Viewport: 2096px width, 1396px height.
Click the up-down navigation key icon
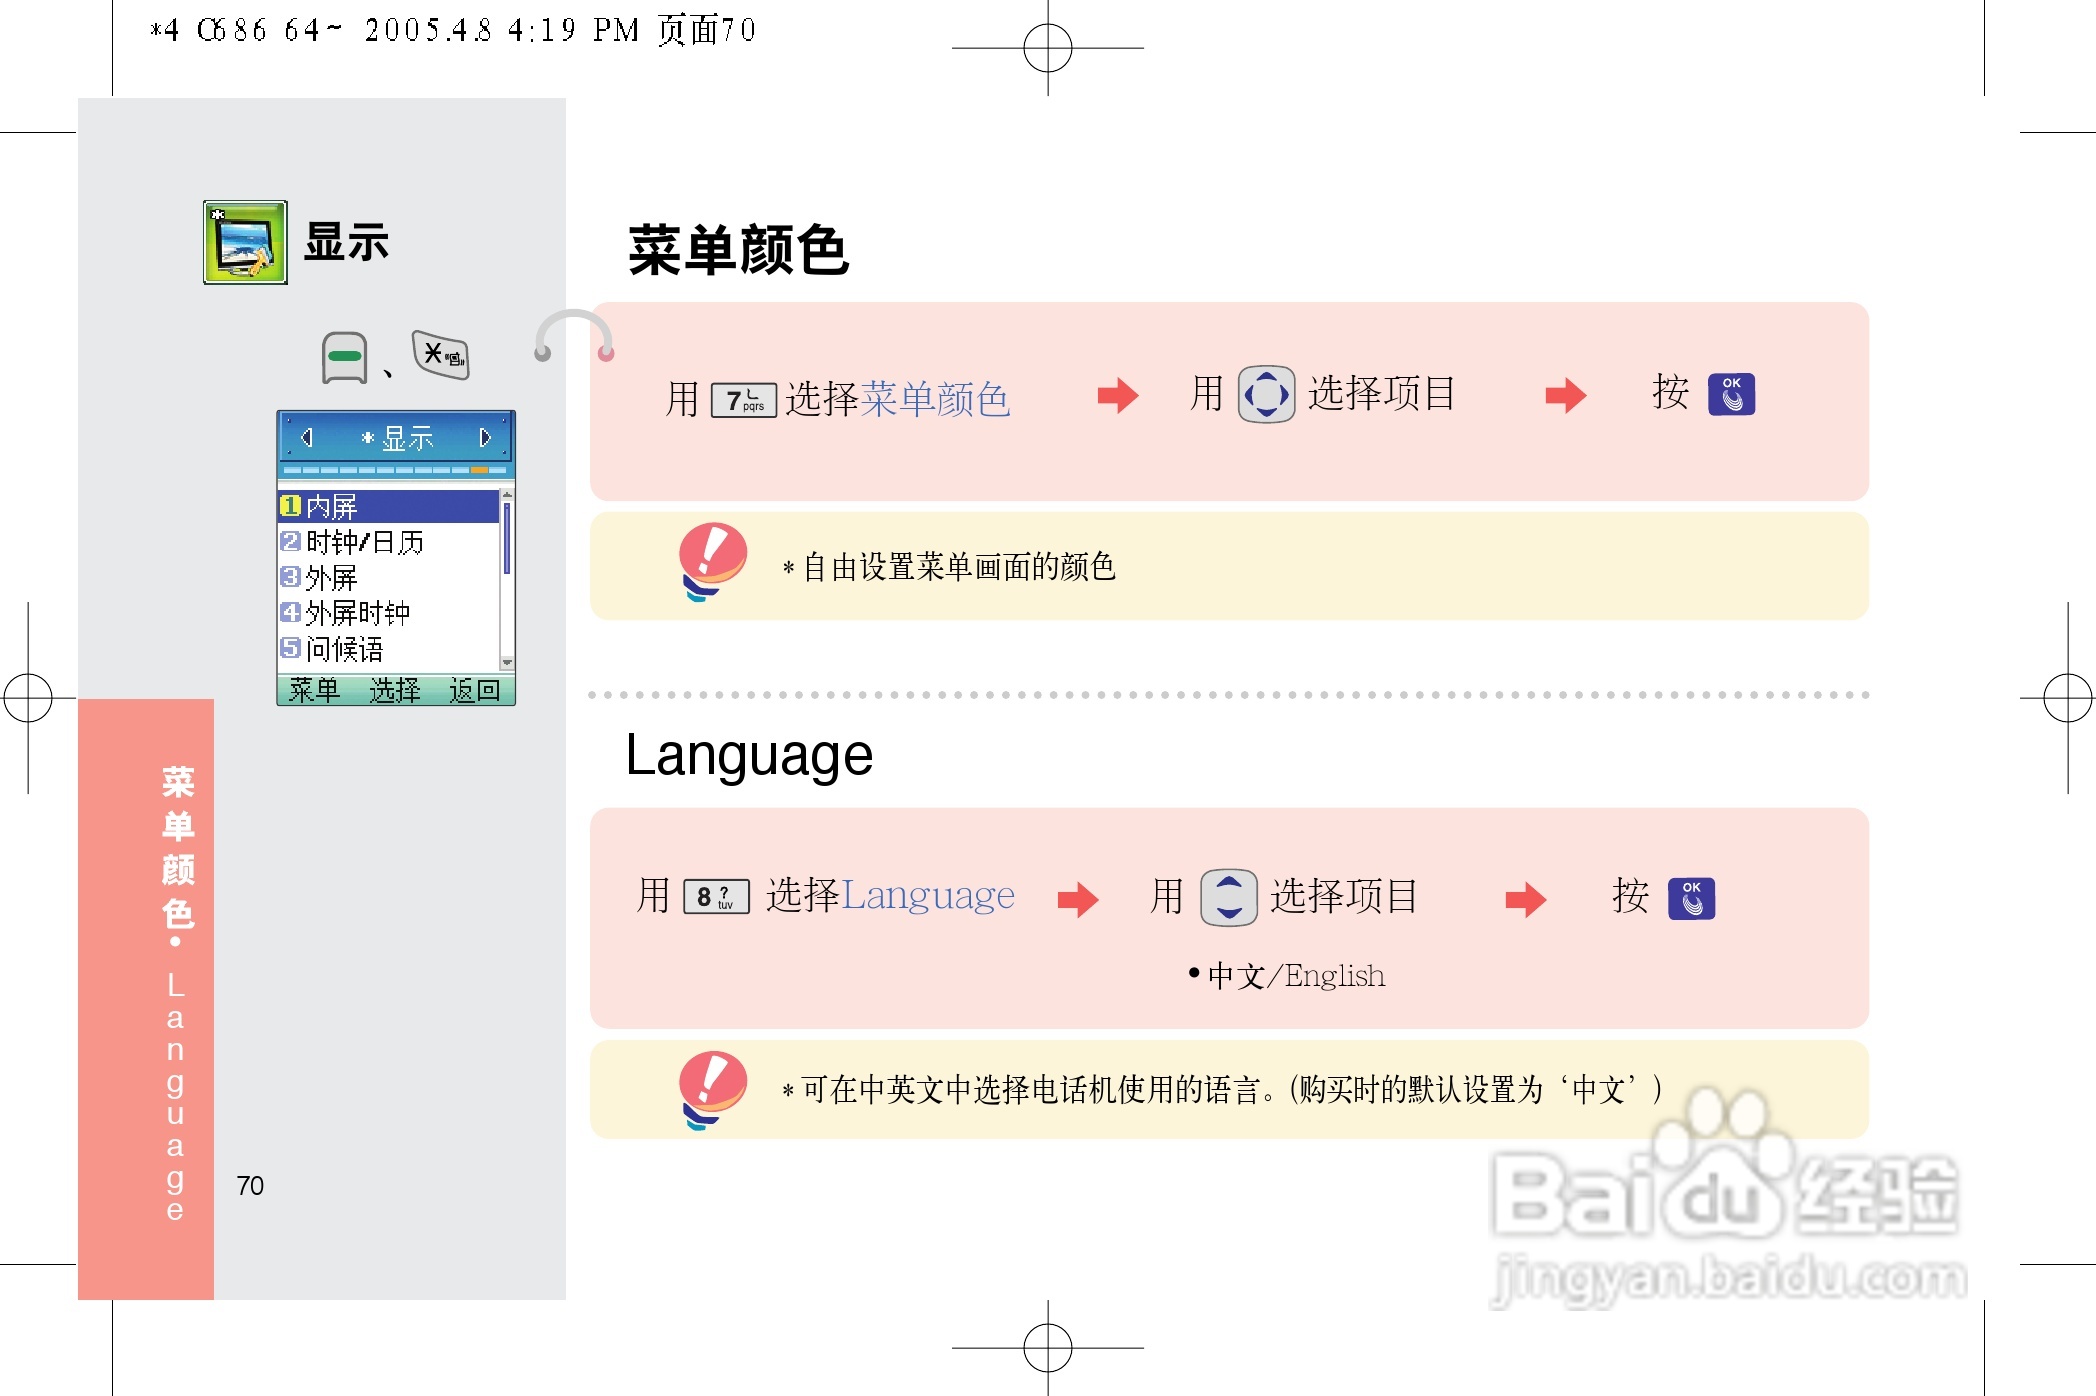pos(1228,896)
